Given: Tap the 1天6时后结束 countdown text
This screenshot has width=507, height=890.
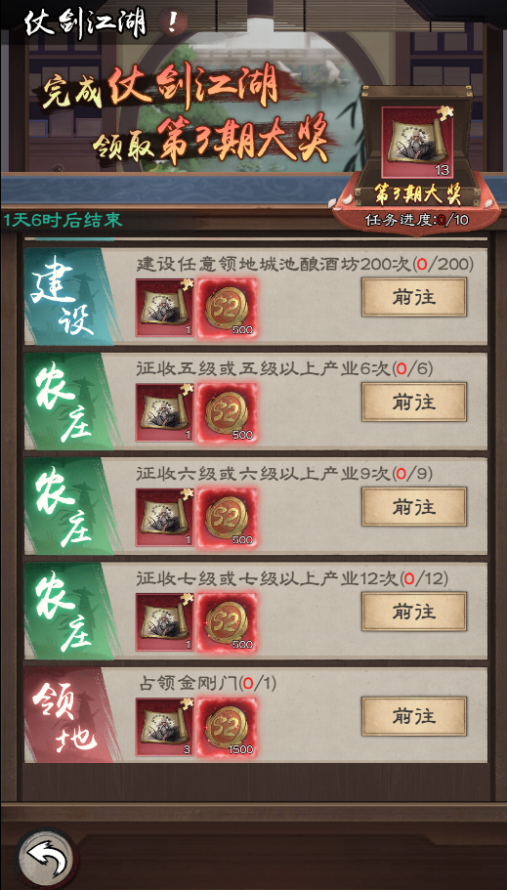Looking at the screenshot, I should coord(63,220).
